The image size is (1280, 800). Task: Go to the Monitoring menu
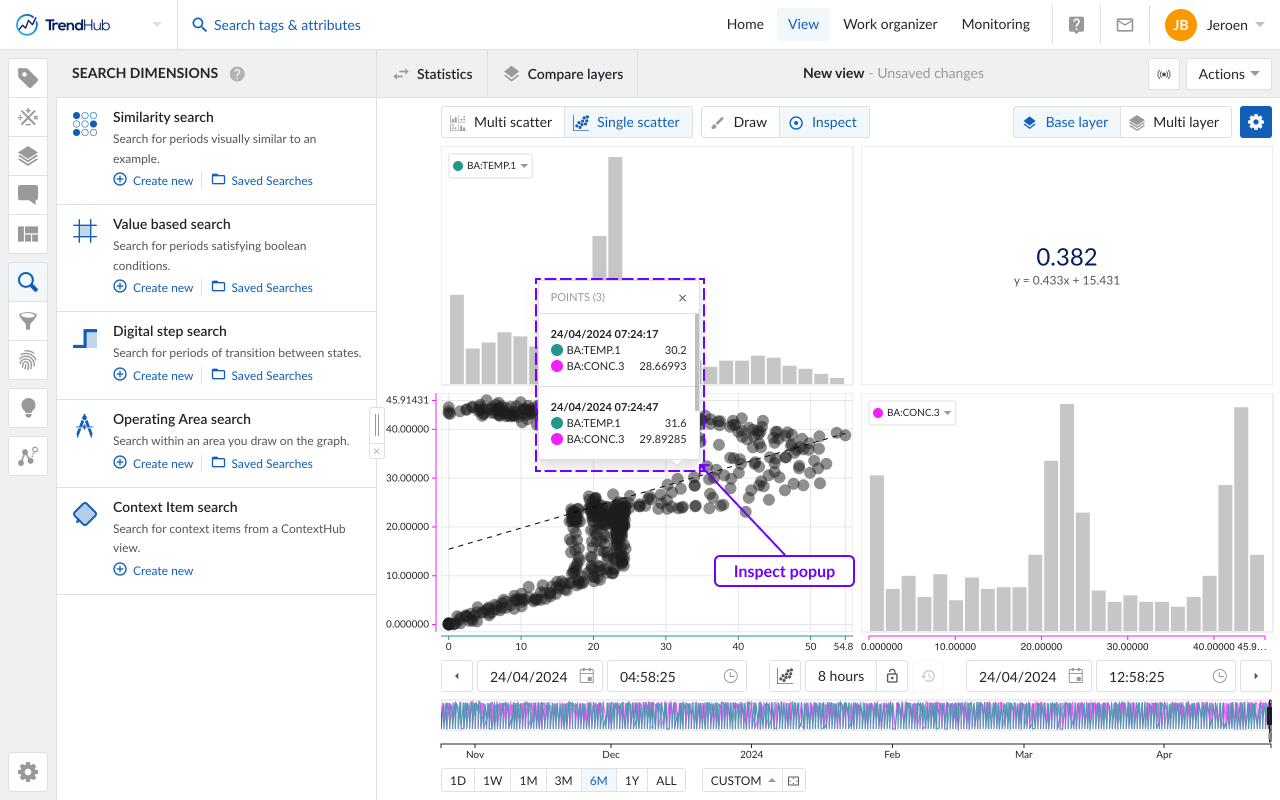(x=995, y=25)
